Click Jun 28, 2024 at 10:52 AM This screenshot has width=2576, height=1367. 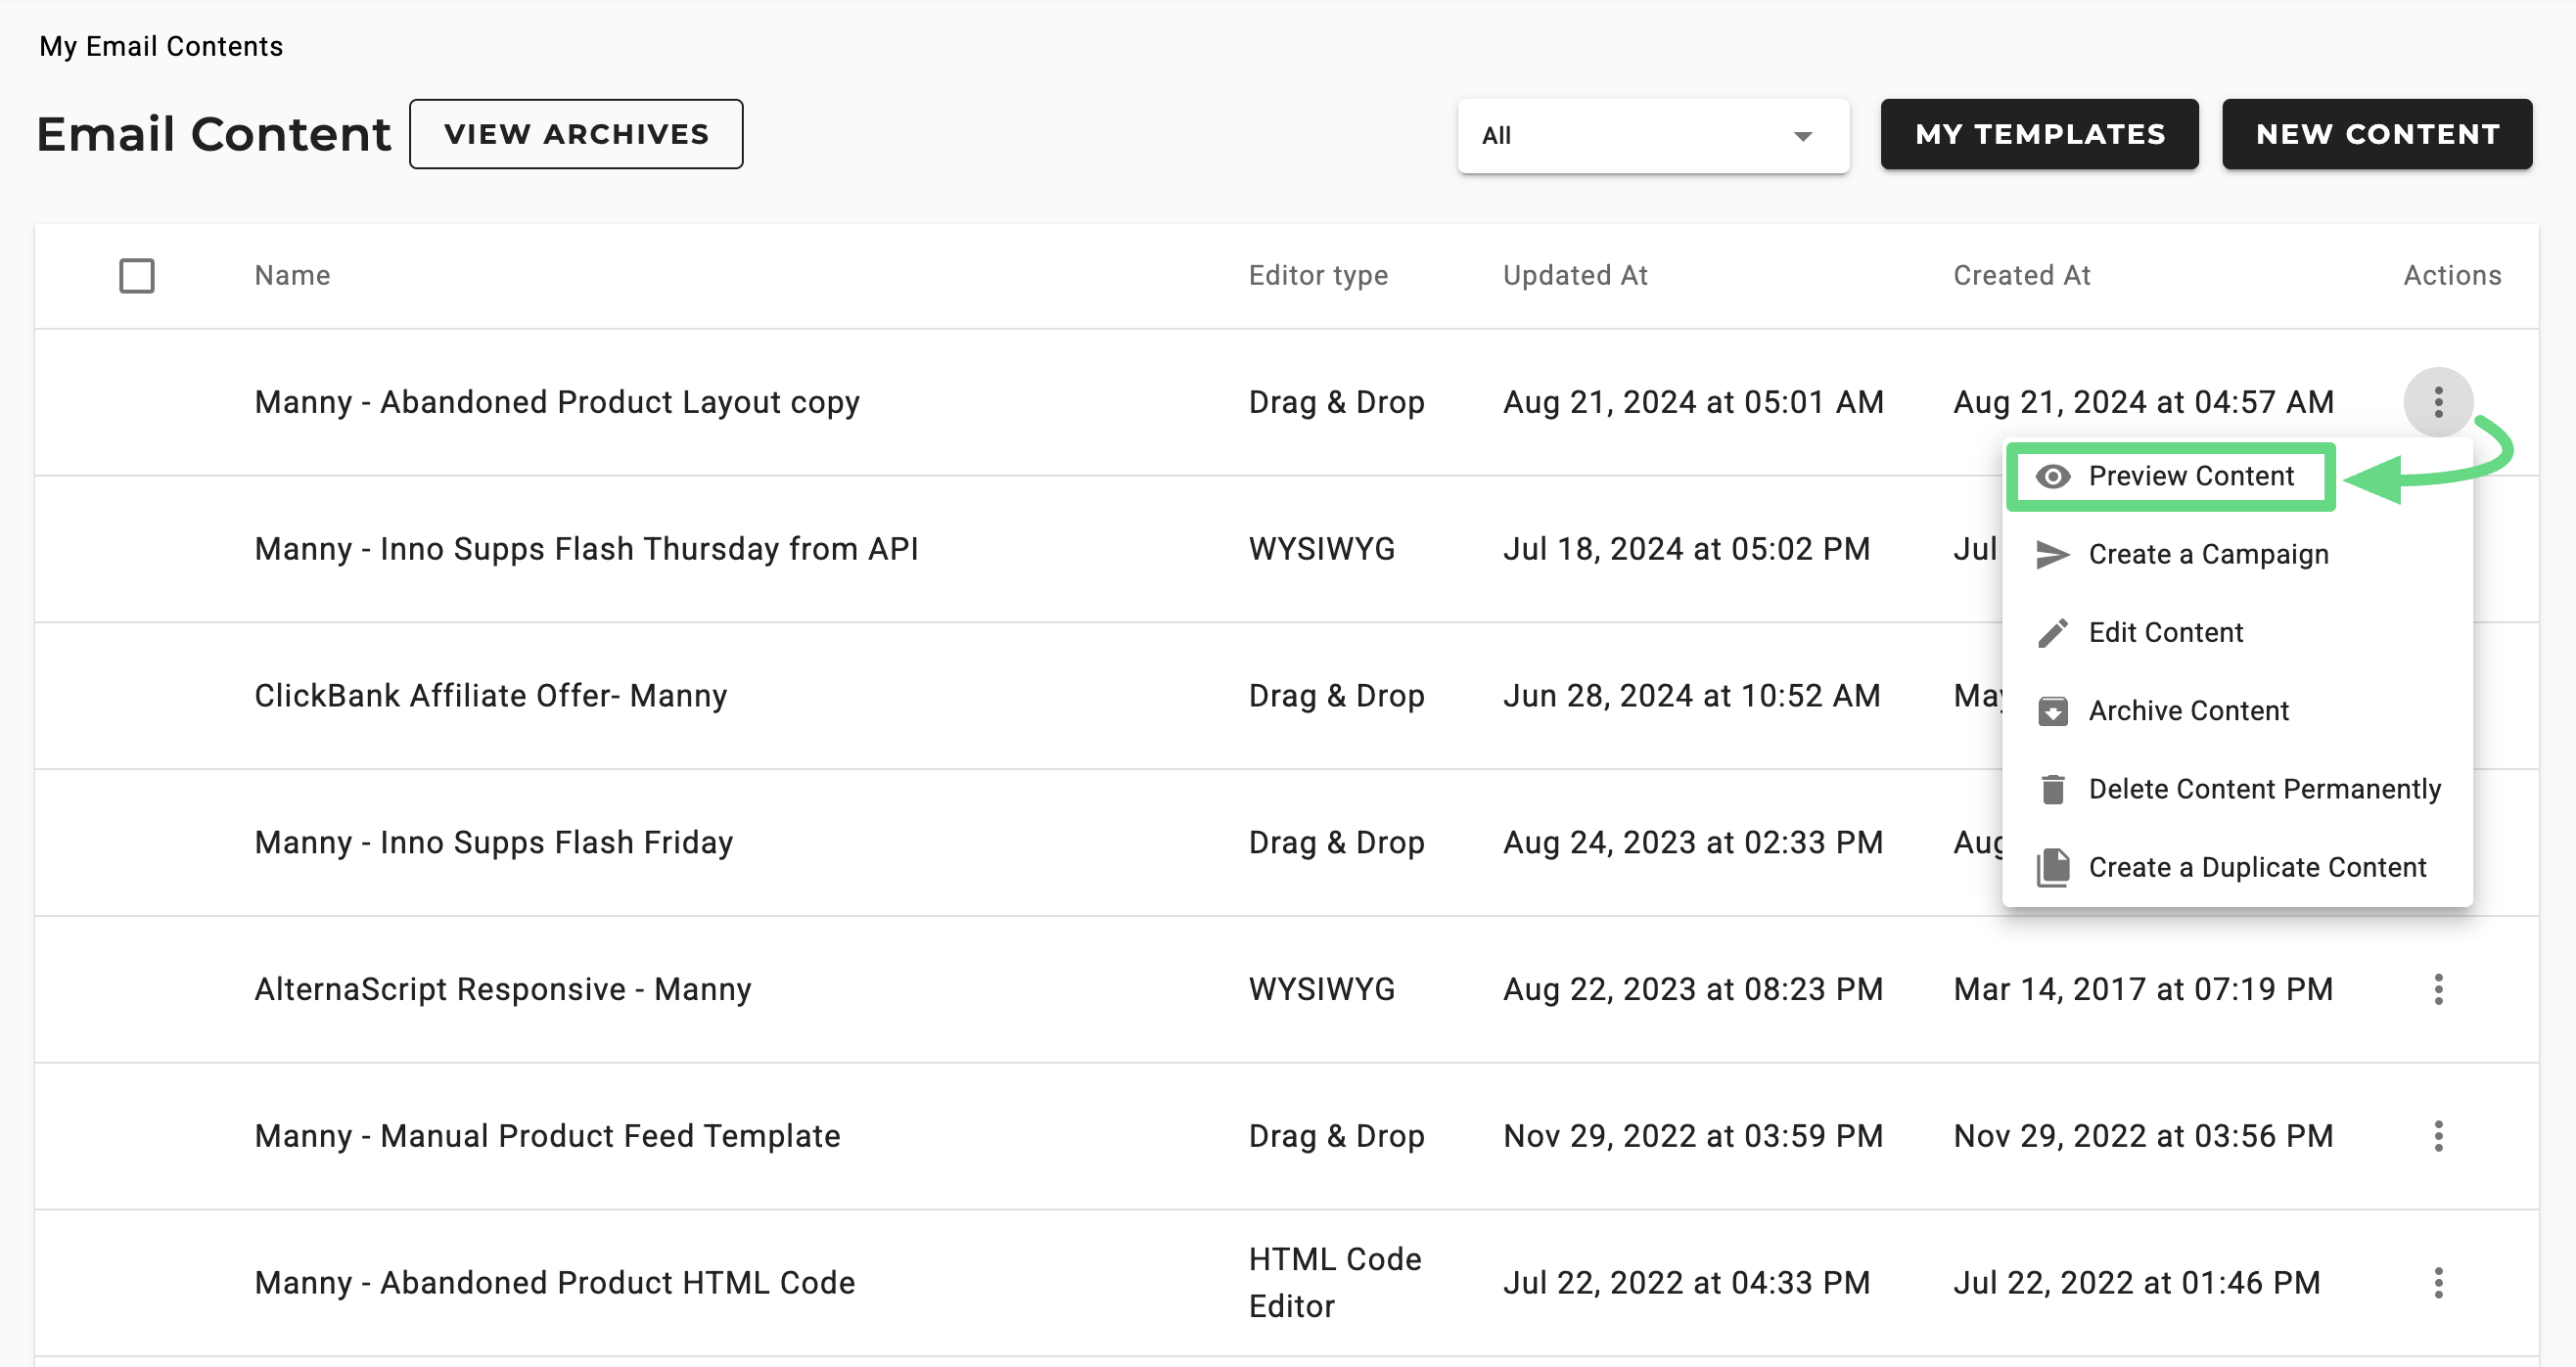click(1692, 696)
